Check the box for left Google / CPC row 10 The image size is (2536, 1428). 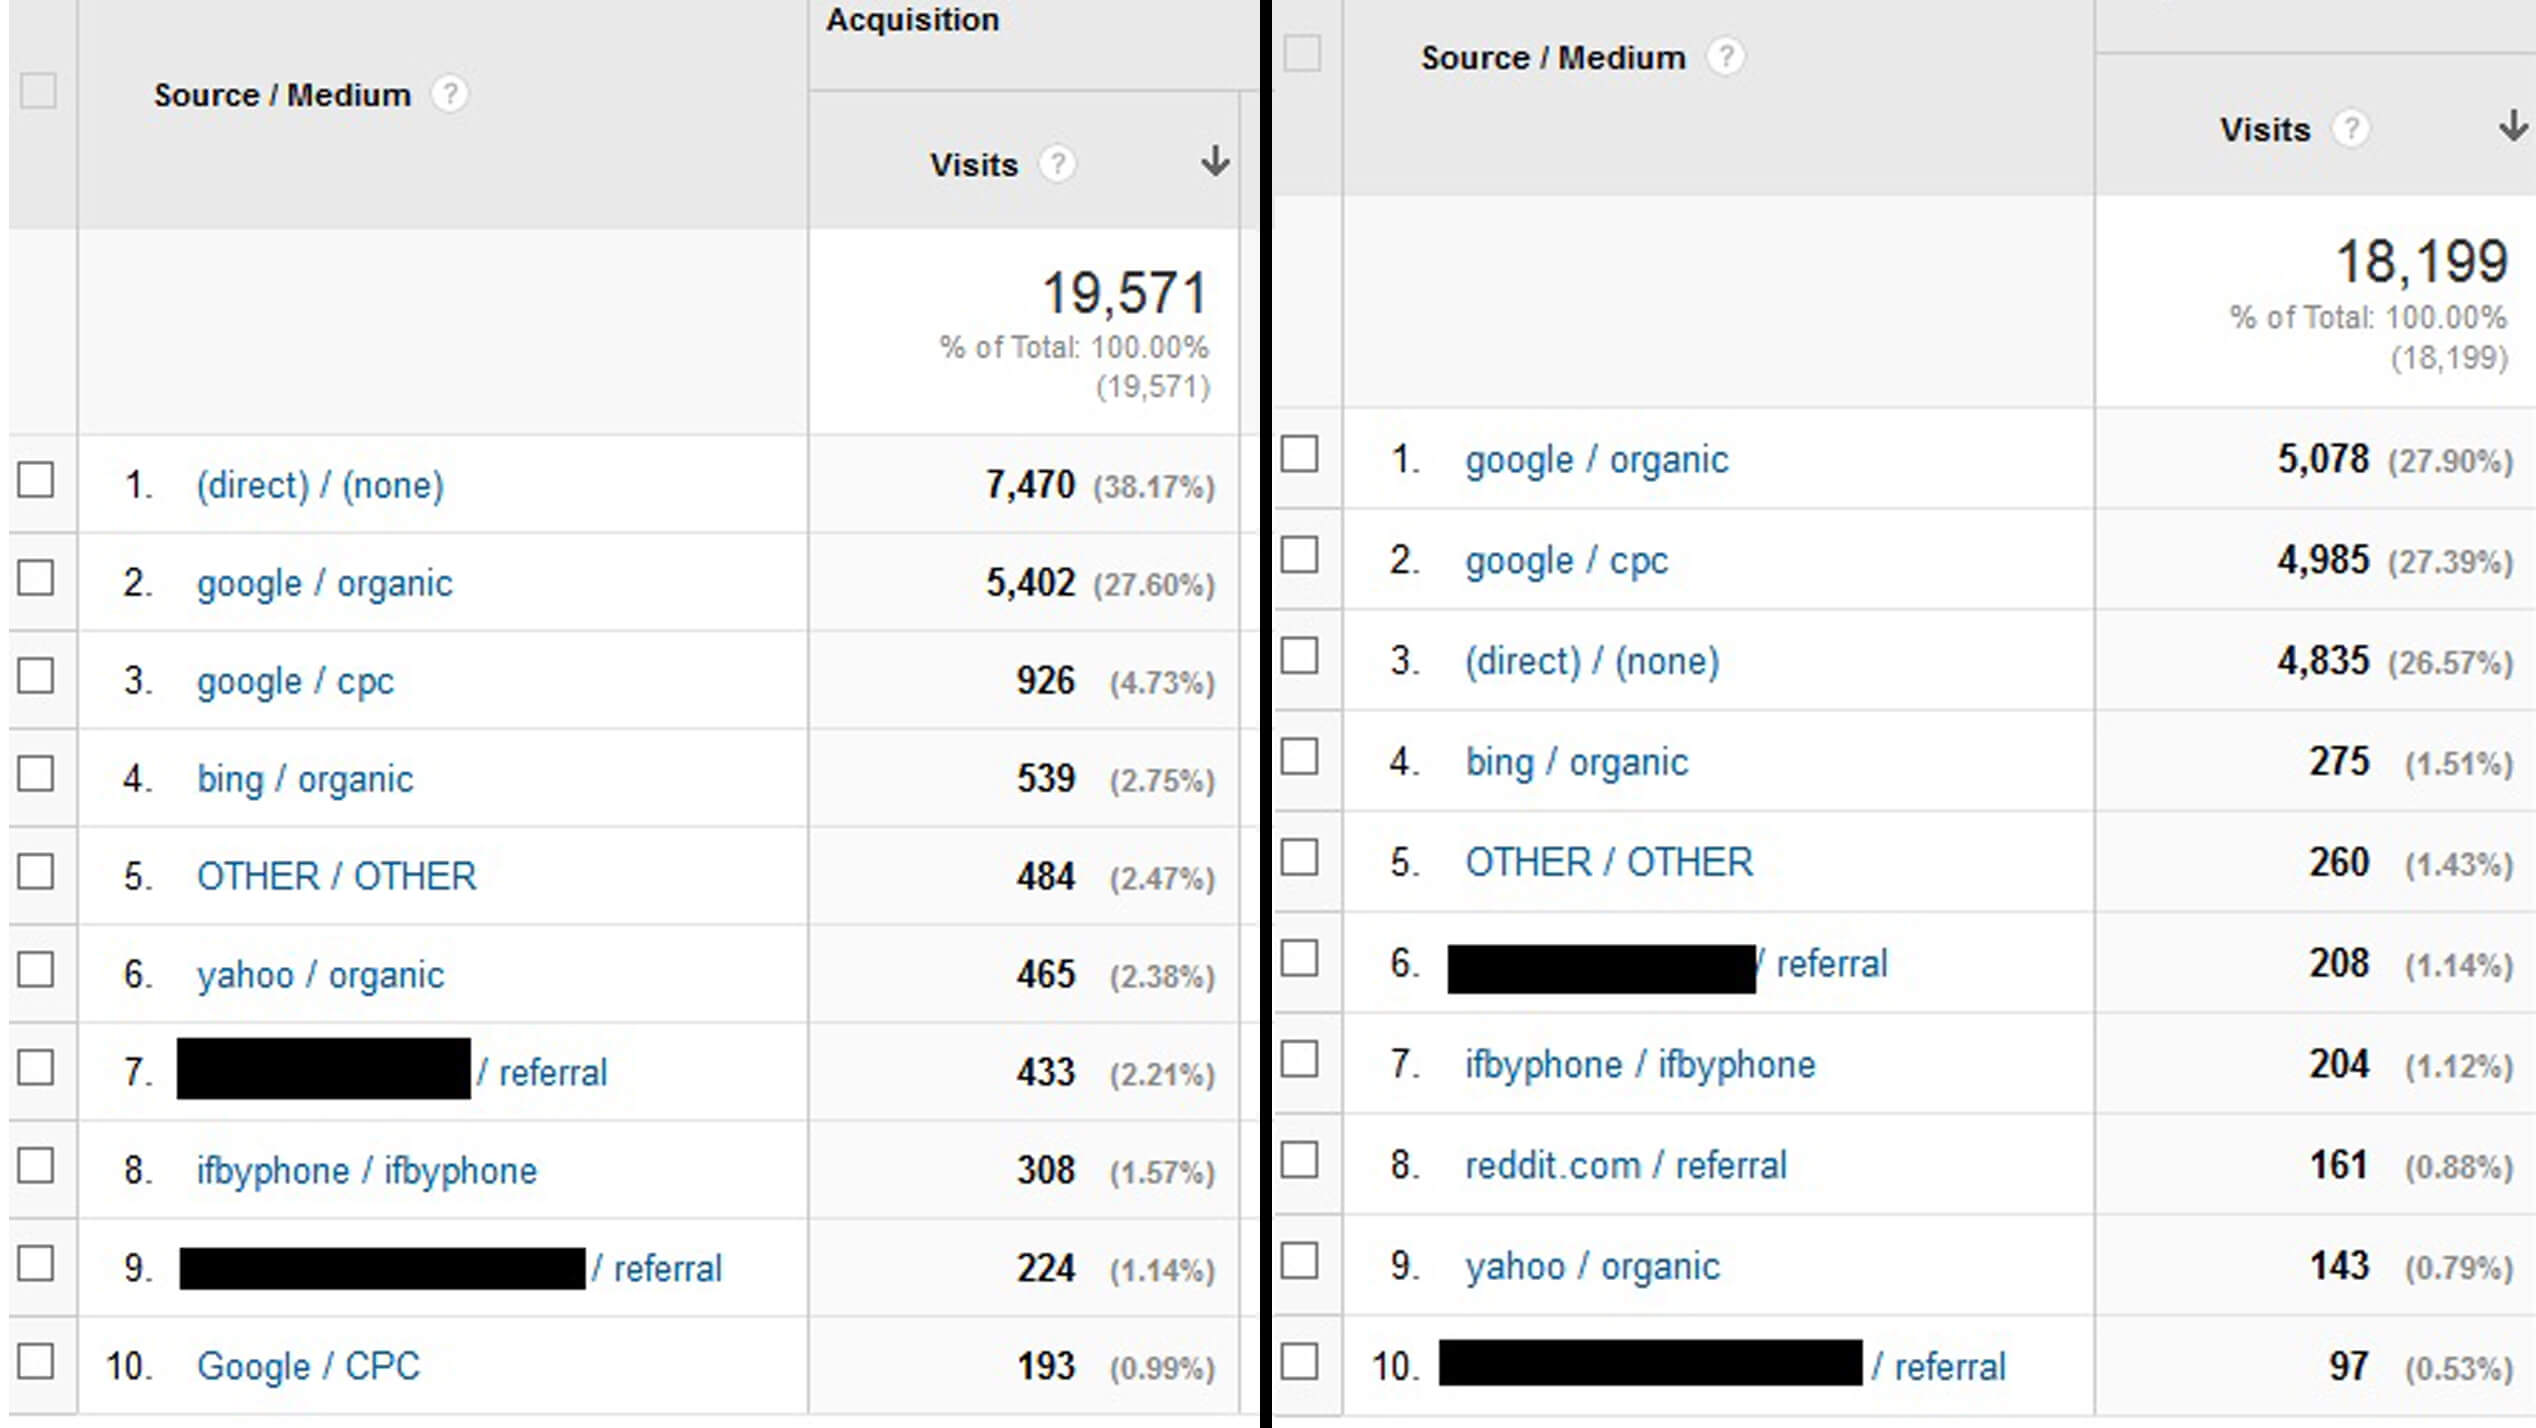tap(36, 1361)
